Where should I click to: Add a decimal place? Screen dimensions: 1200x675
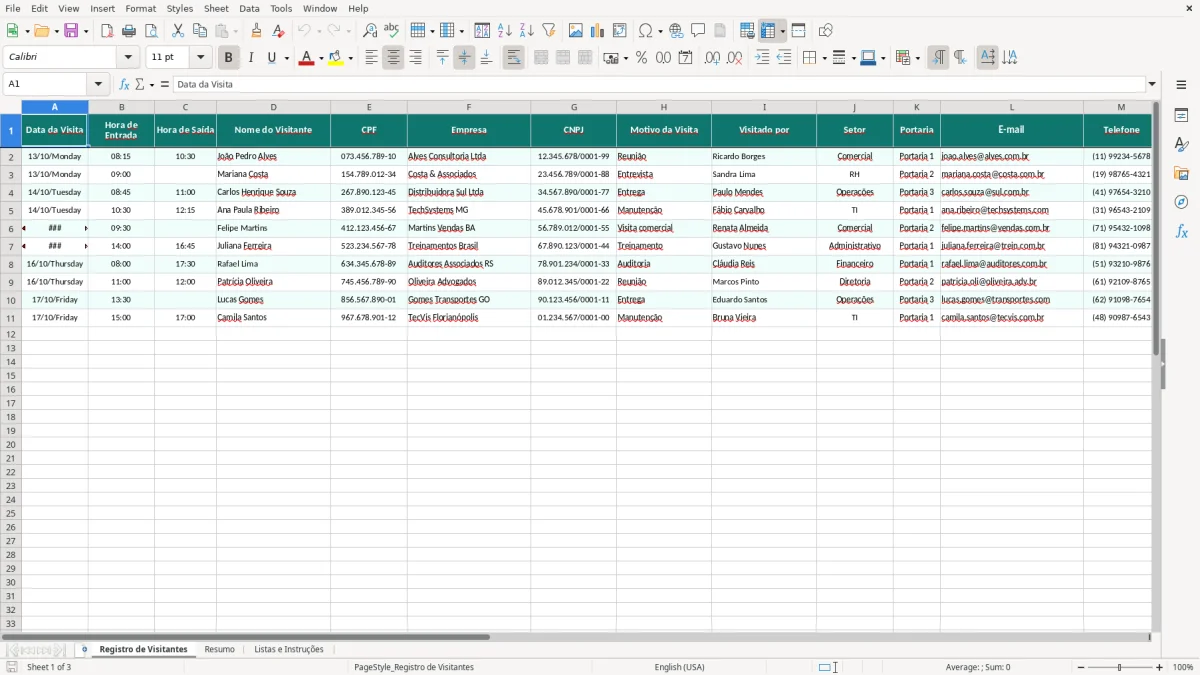tap(712, 58)
